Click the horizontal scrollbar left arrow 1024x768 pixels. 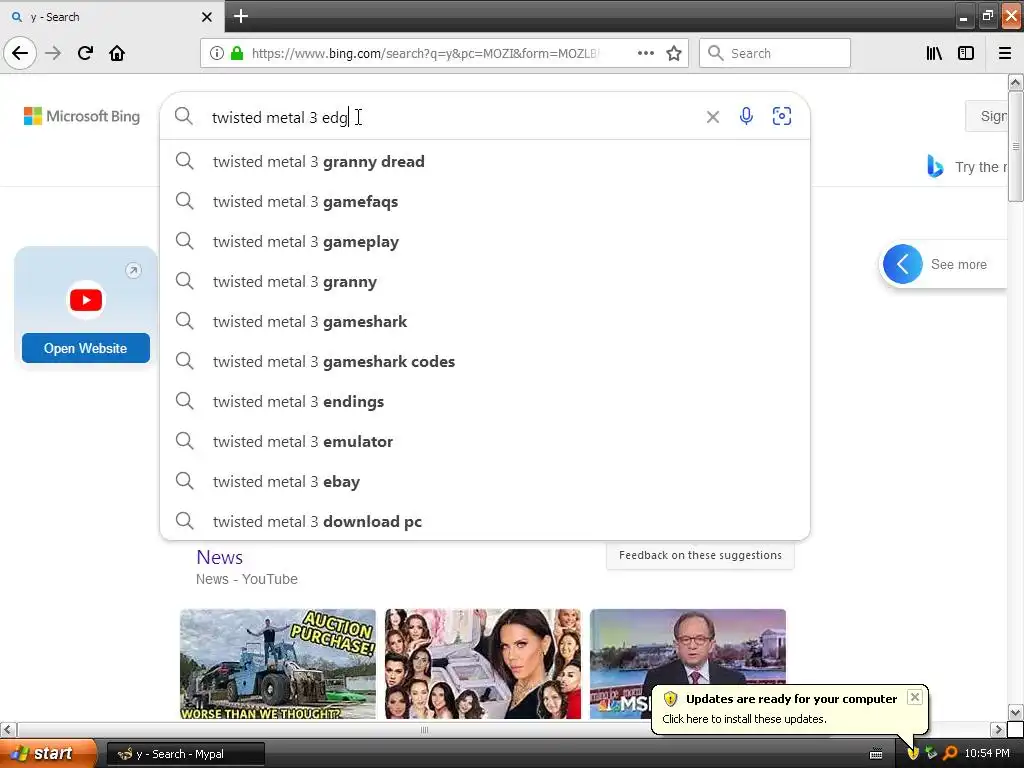[x=8, y=729]
